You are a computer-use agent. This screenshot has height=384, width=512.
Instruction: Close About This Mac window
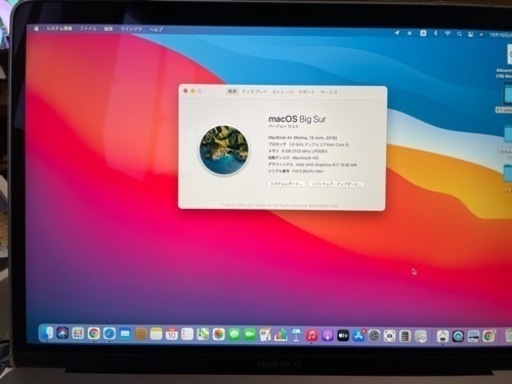(x=186, y=91)
